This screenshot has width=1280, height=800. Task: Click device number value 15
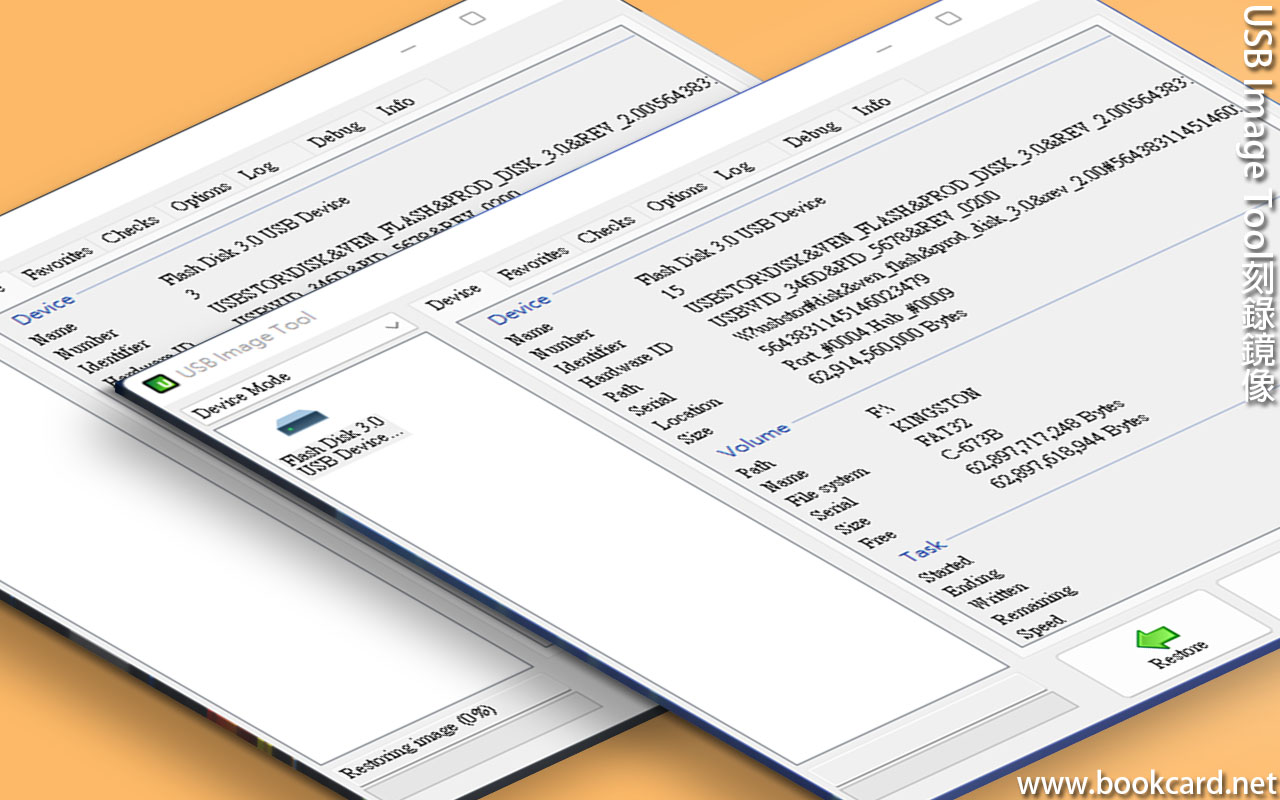pos(674,293)
